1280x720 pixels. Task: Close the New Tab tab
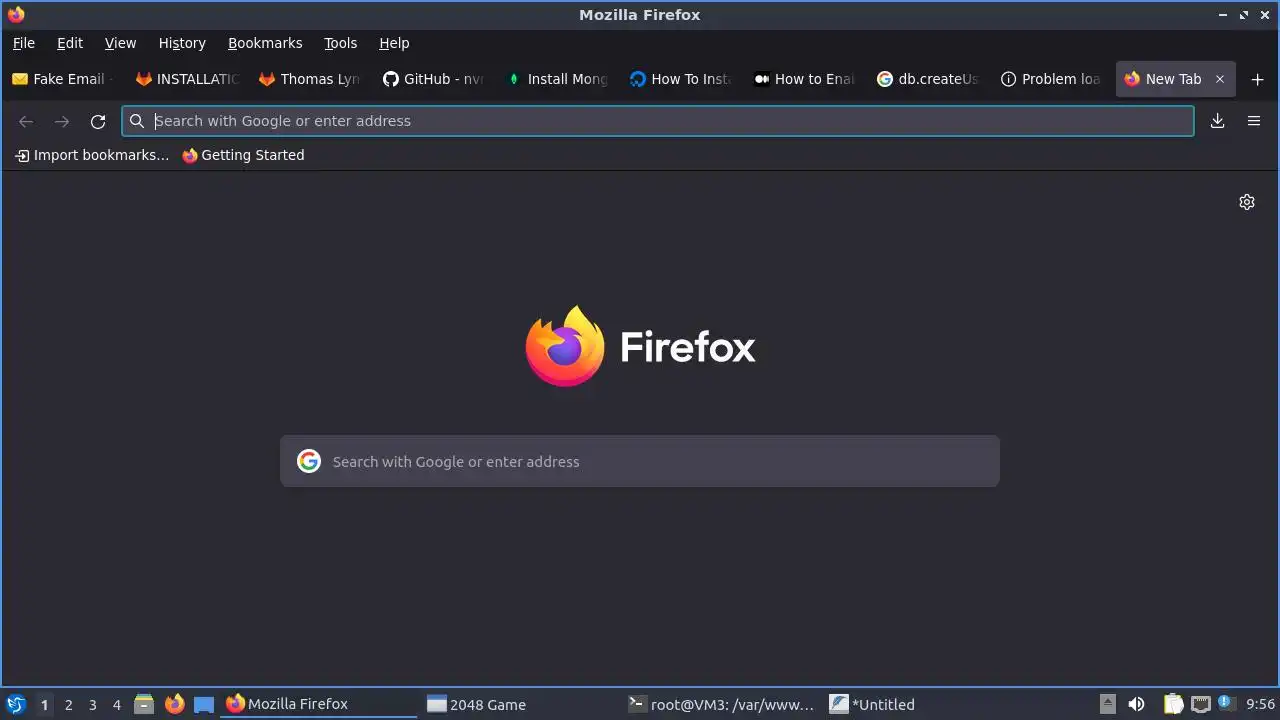pyautogui.click(x=1220, y=79)
